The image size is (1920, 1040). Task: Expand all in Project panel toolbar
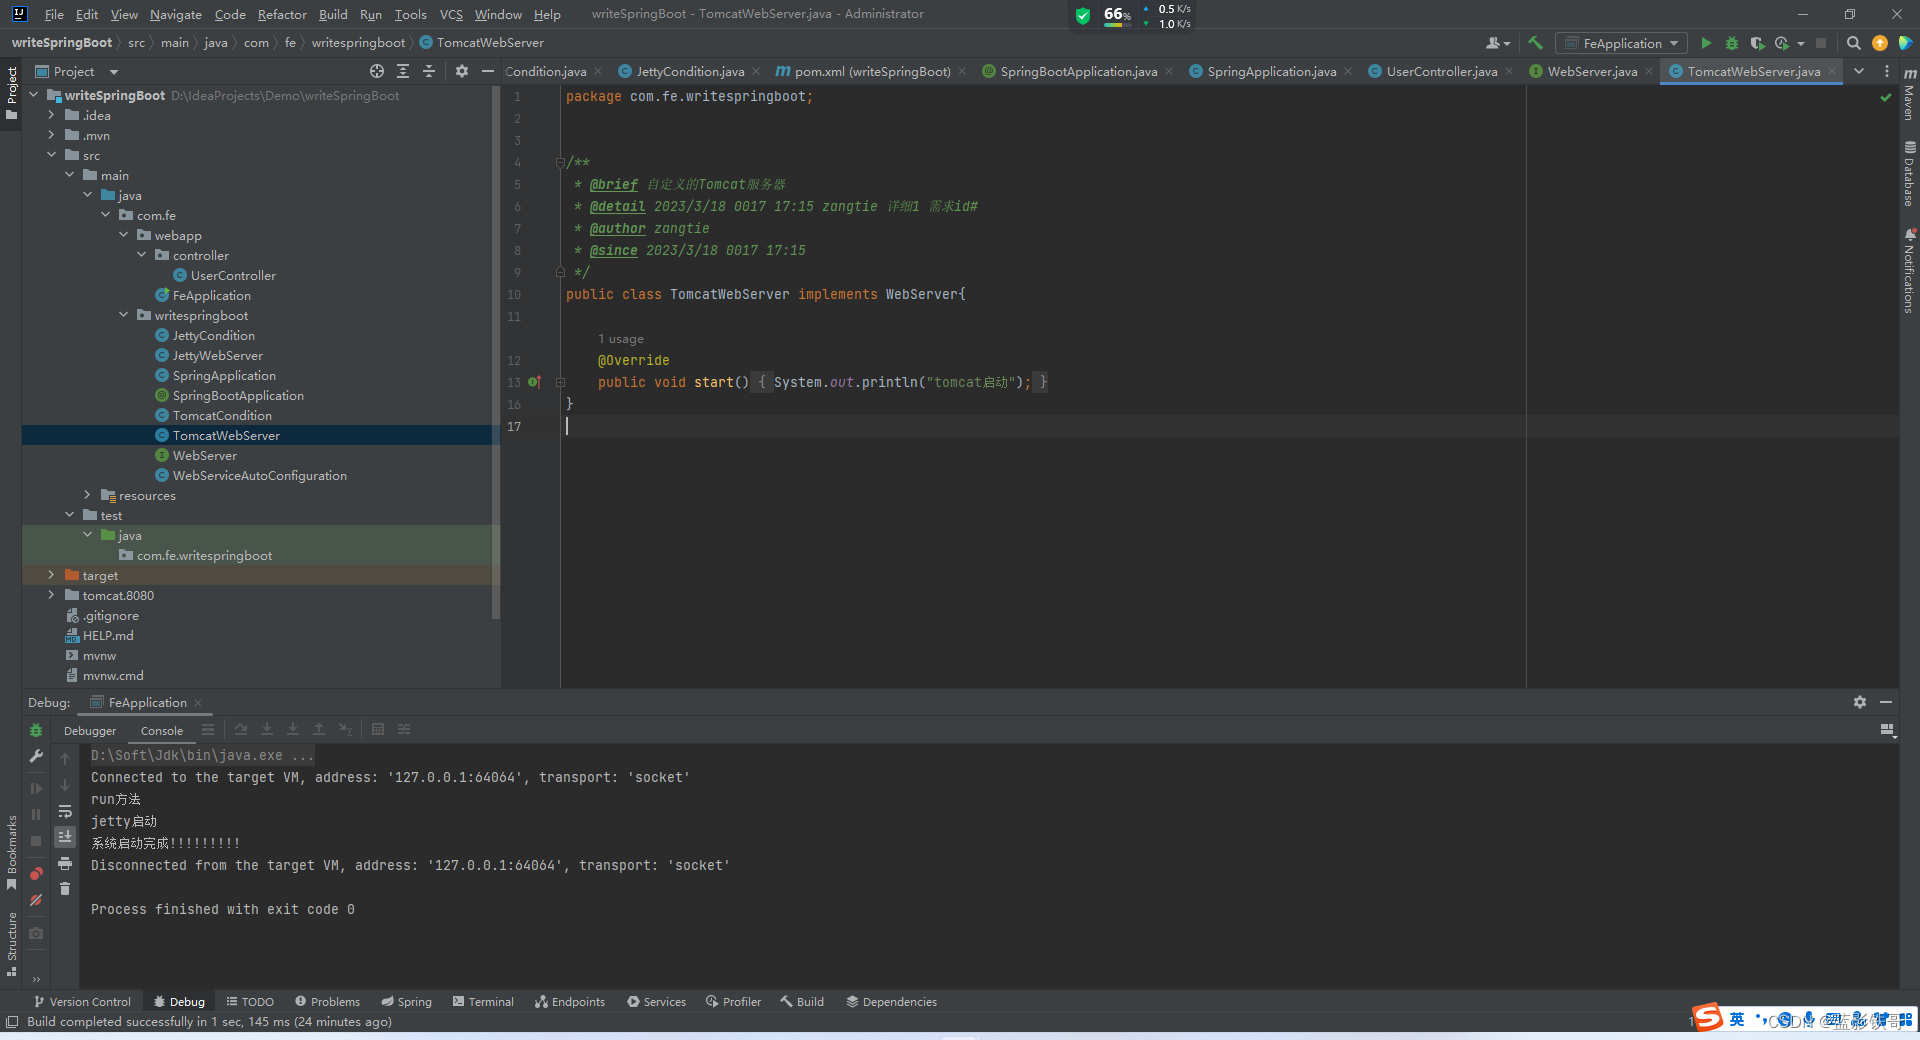403,71
